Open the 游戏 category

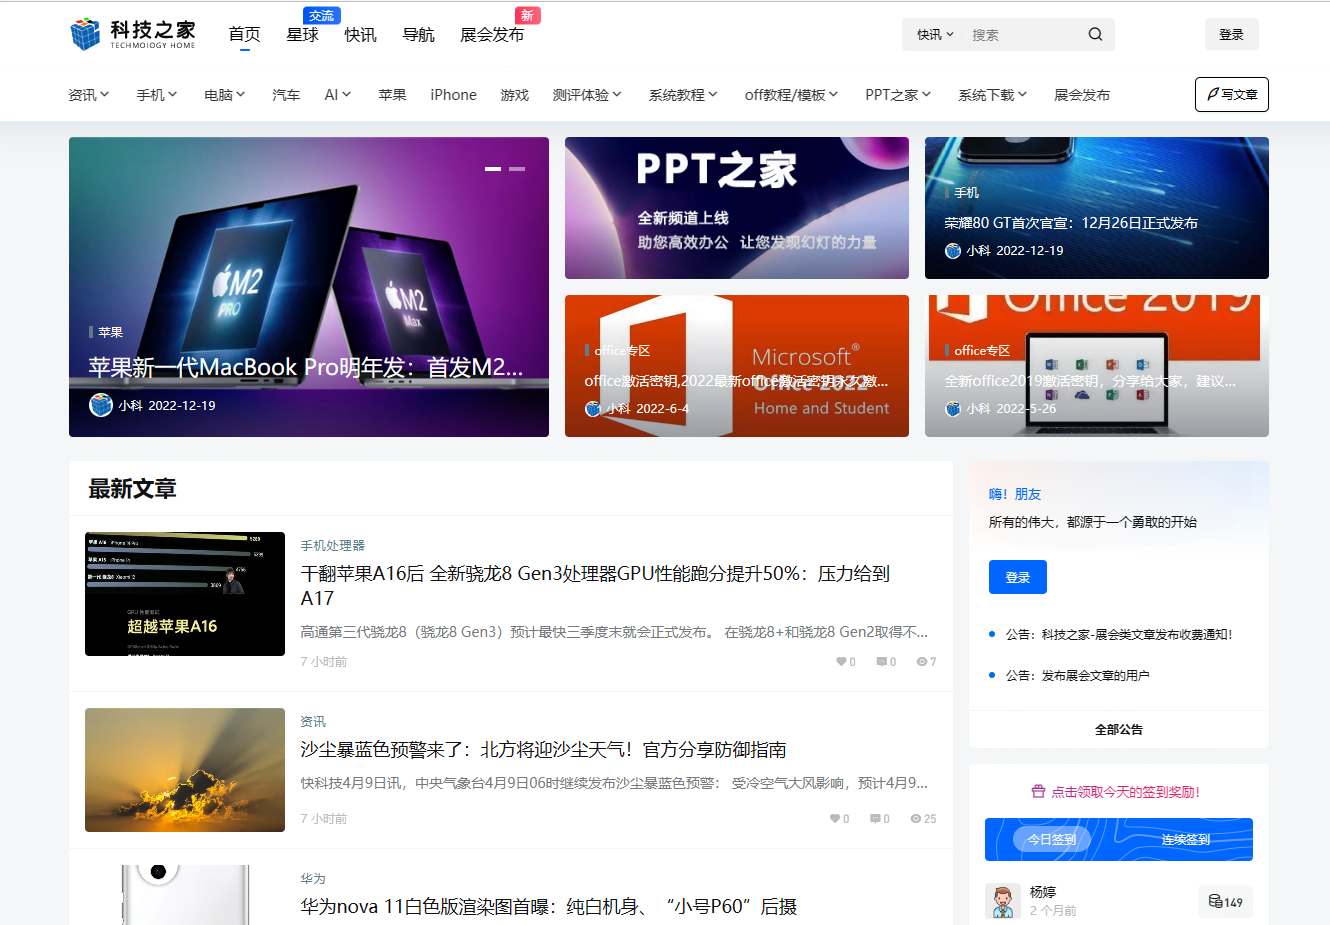coord(514,94)
